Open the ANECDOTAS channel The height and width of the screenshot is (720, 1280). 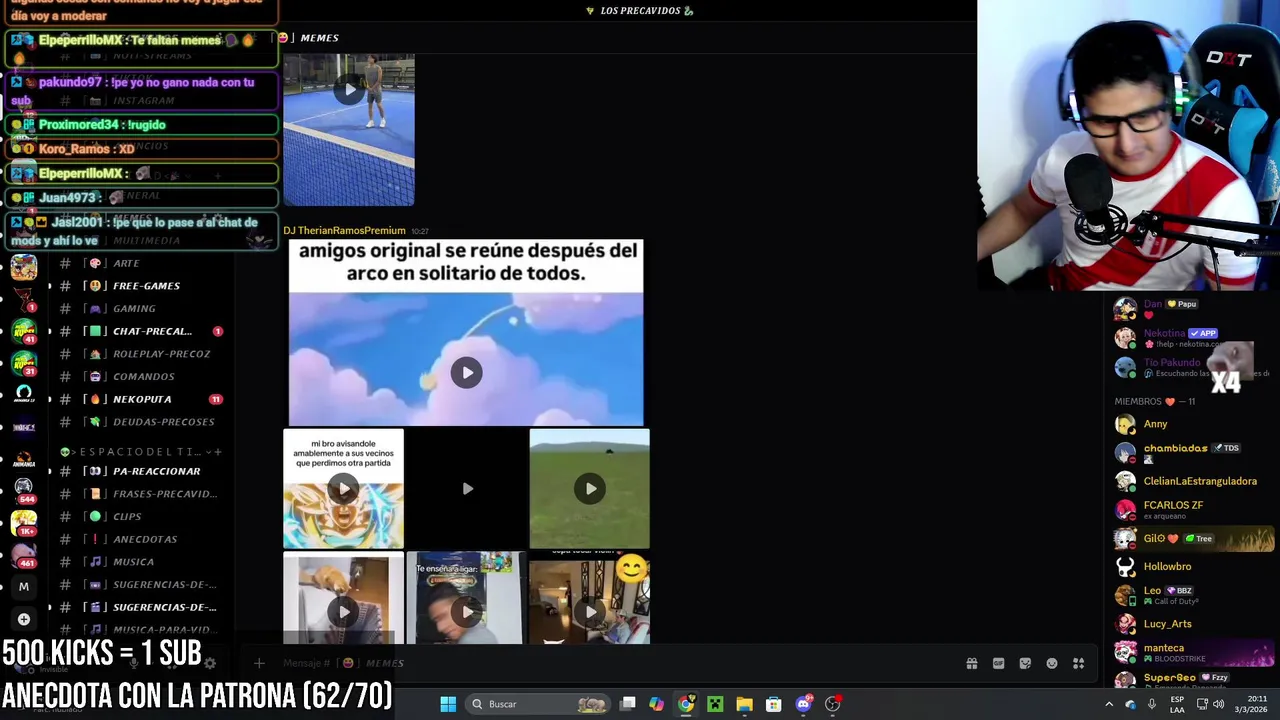pos(140,539)
